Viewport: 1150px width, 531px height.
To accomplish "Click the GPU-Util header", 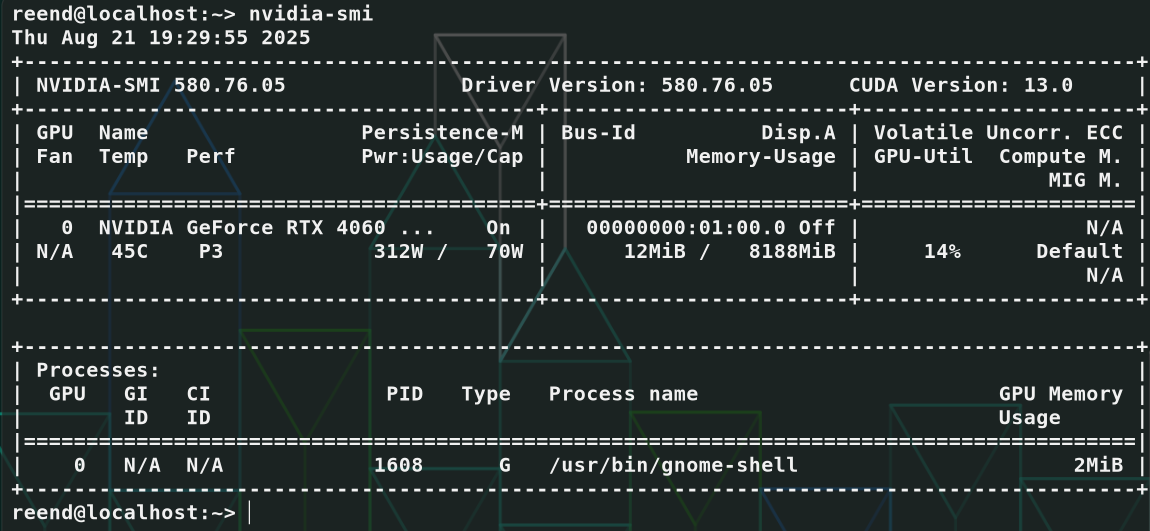I will (x=923, y=156).
